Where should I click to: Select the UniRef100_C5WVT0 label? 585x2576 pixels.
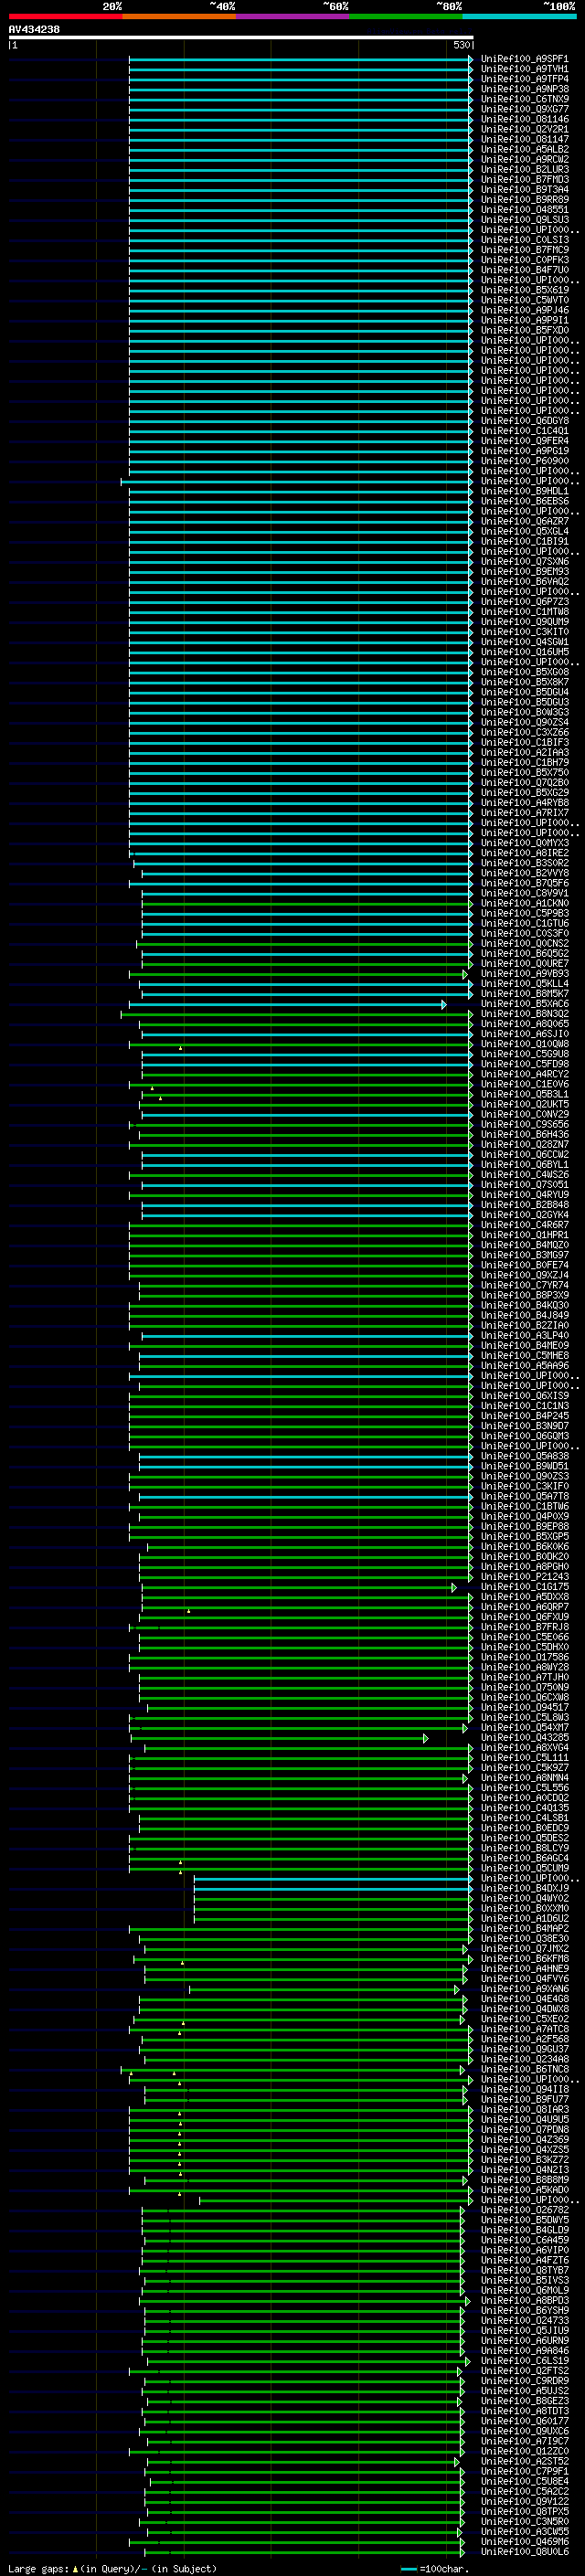tap(524, 300)
